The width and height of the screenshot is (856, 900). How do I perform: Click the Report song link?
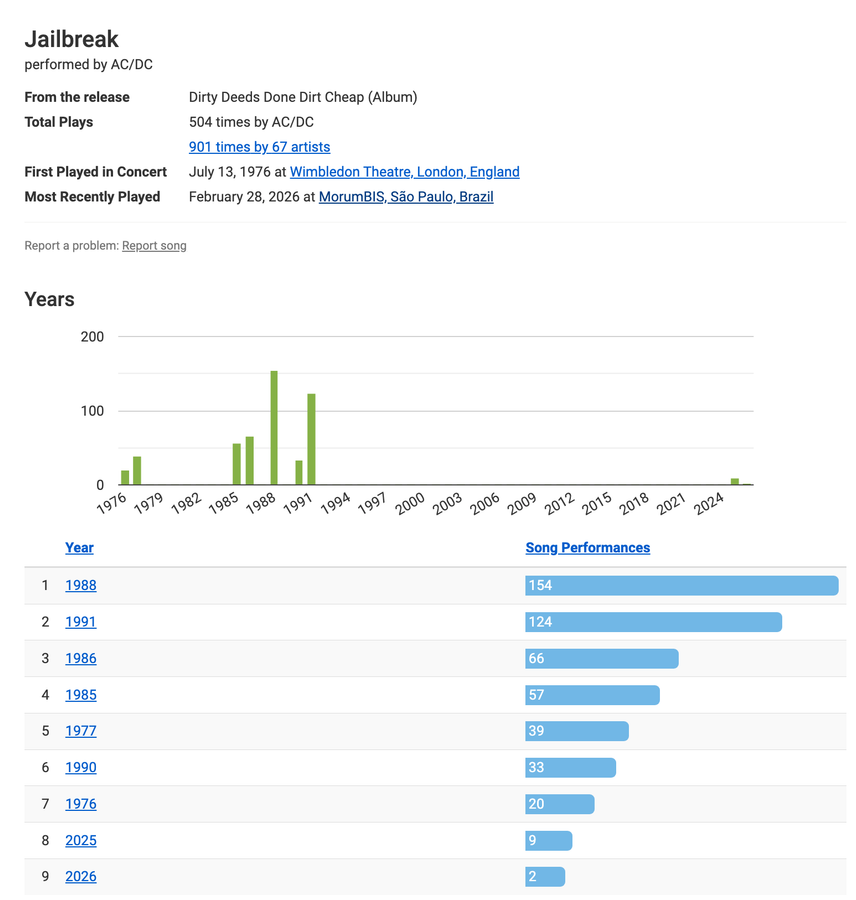click(154, 246)
